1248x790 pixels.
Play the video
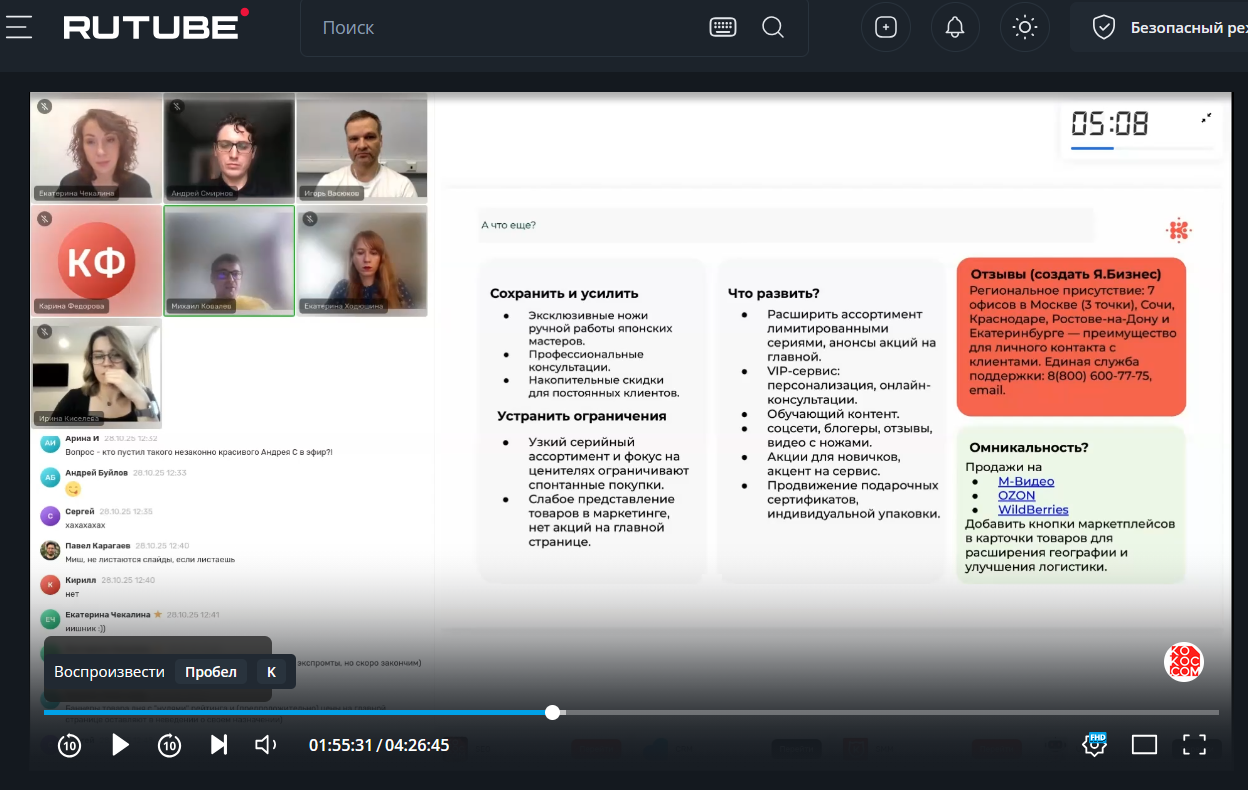(x=120, y=745)
